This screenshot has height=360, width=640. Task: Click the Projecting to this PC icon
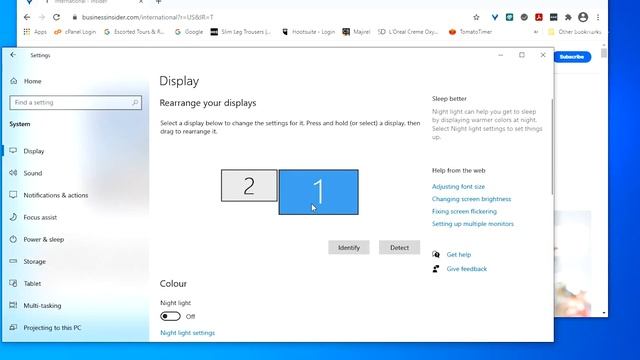coord(13,327)
